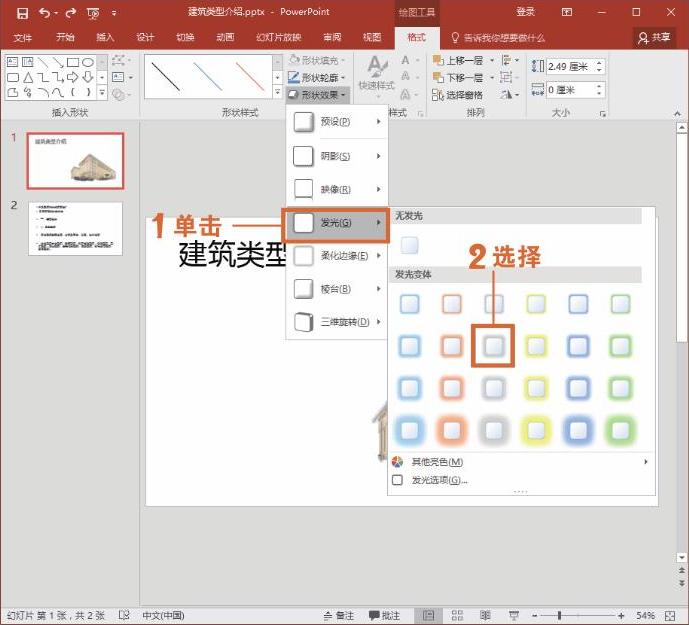689x625 pixels.
Task: Open the 上移一层 dropdown arrow
Action: tap(492, 61)
